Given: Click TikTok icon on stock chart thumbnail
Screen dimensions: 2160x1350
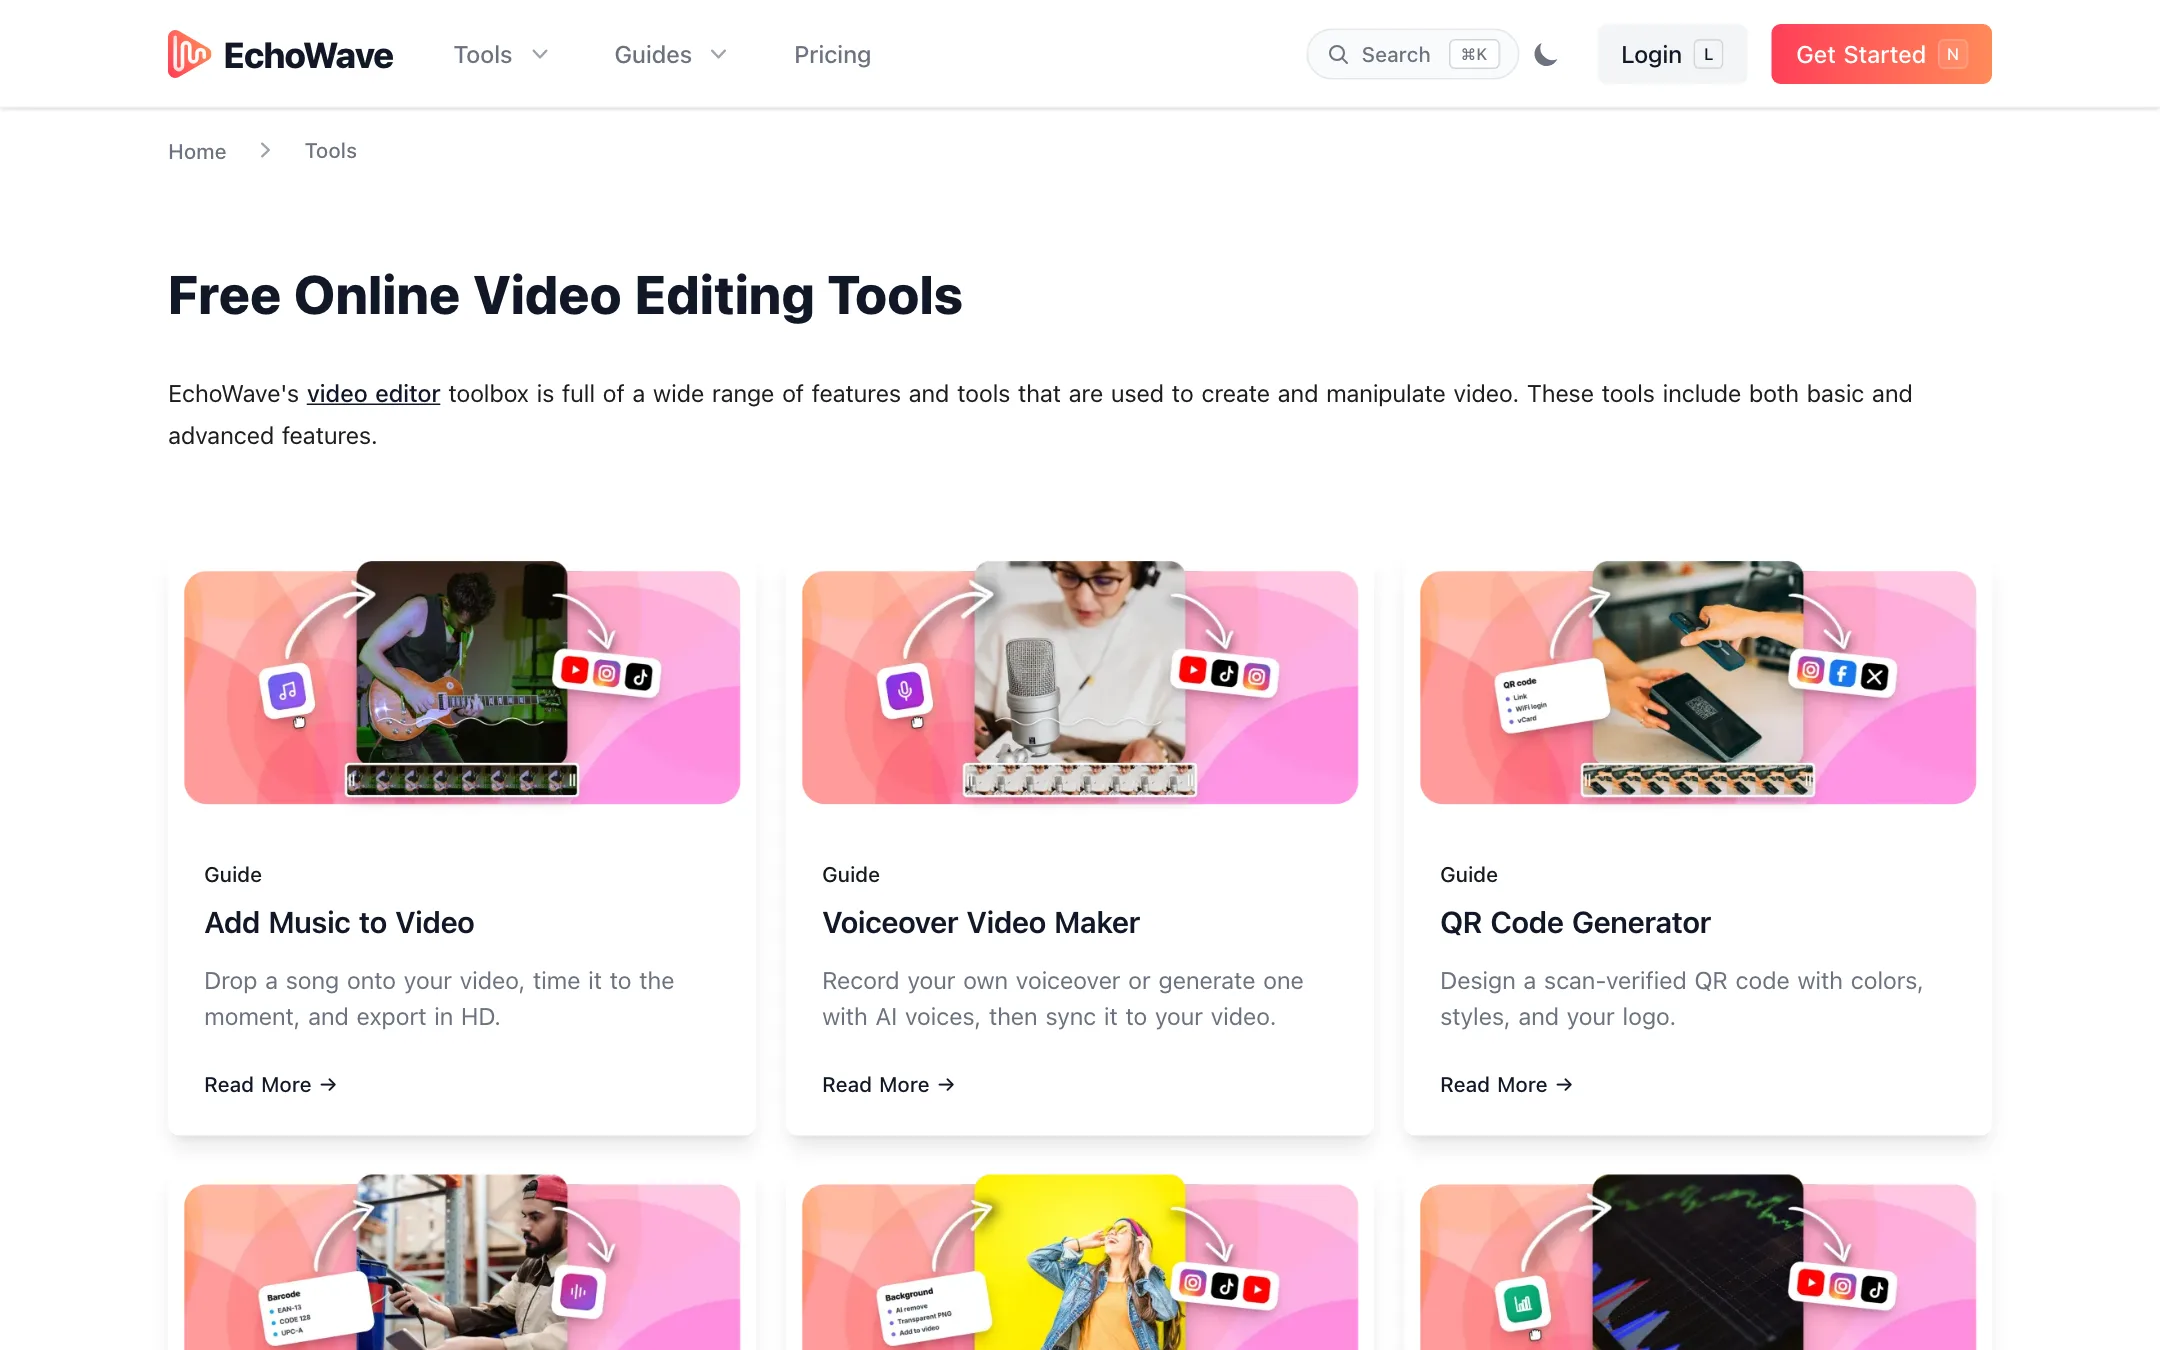Looking at the screenshot, I should [x=1875, y=1291].
